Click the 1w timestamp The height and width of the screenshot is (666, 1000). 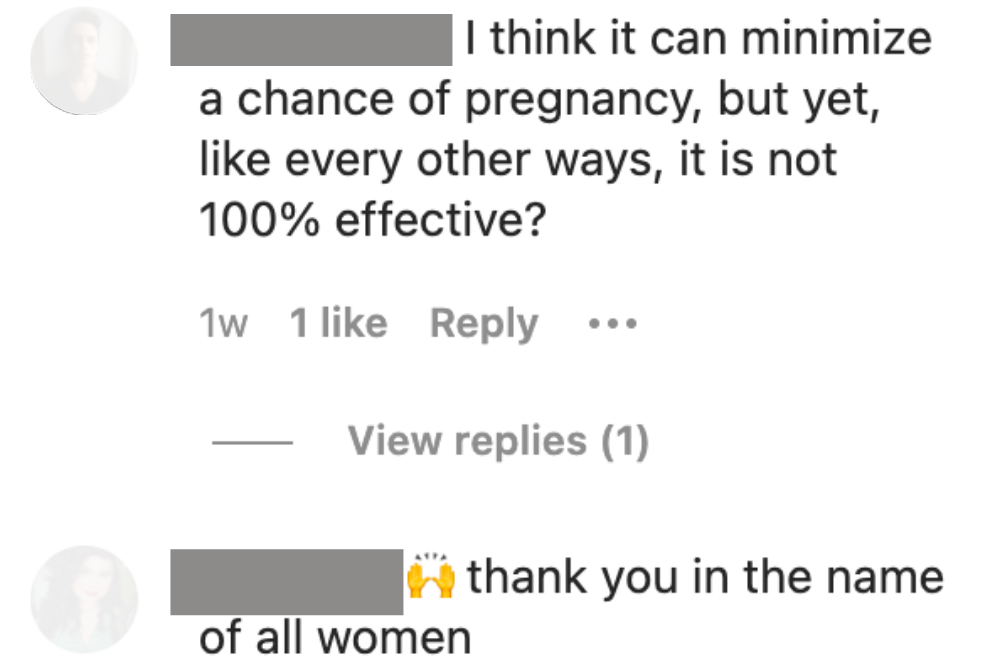[x=223, y=323]
